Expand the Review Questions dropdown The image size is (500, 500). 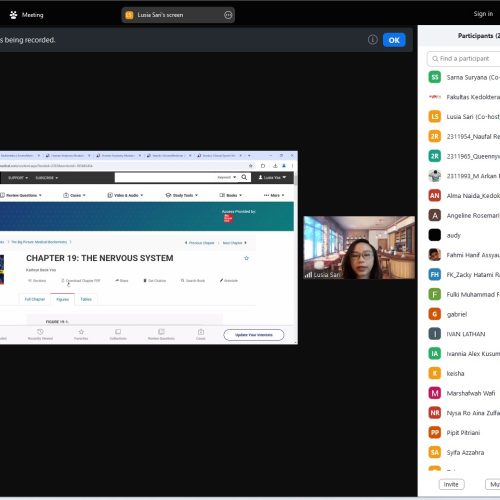tap(21, 195)
